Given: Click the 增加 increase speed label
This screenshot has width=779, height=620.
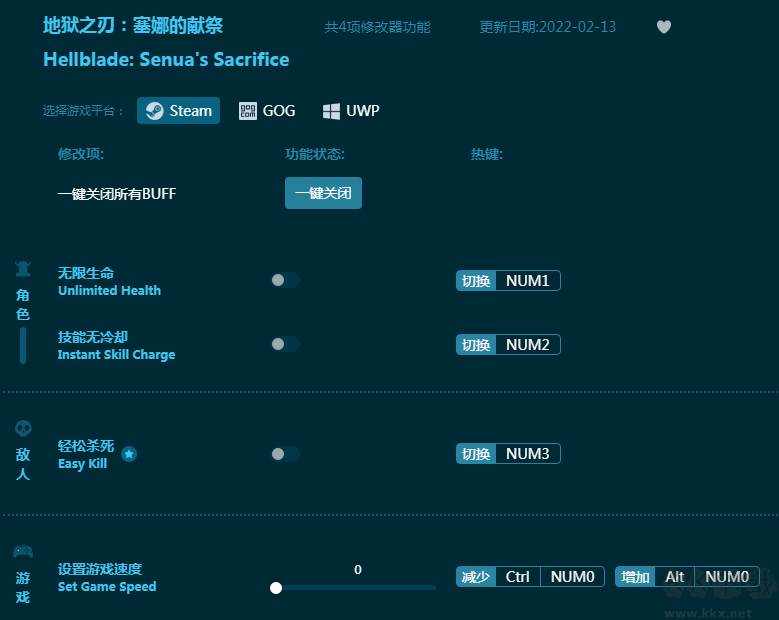Looking at the screenshot, I should click(x=635, y=577).
